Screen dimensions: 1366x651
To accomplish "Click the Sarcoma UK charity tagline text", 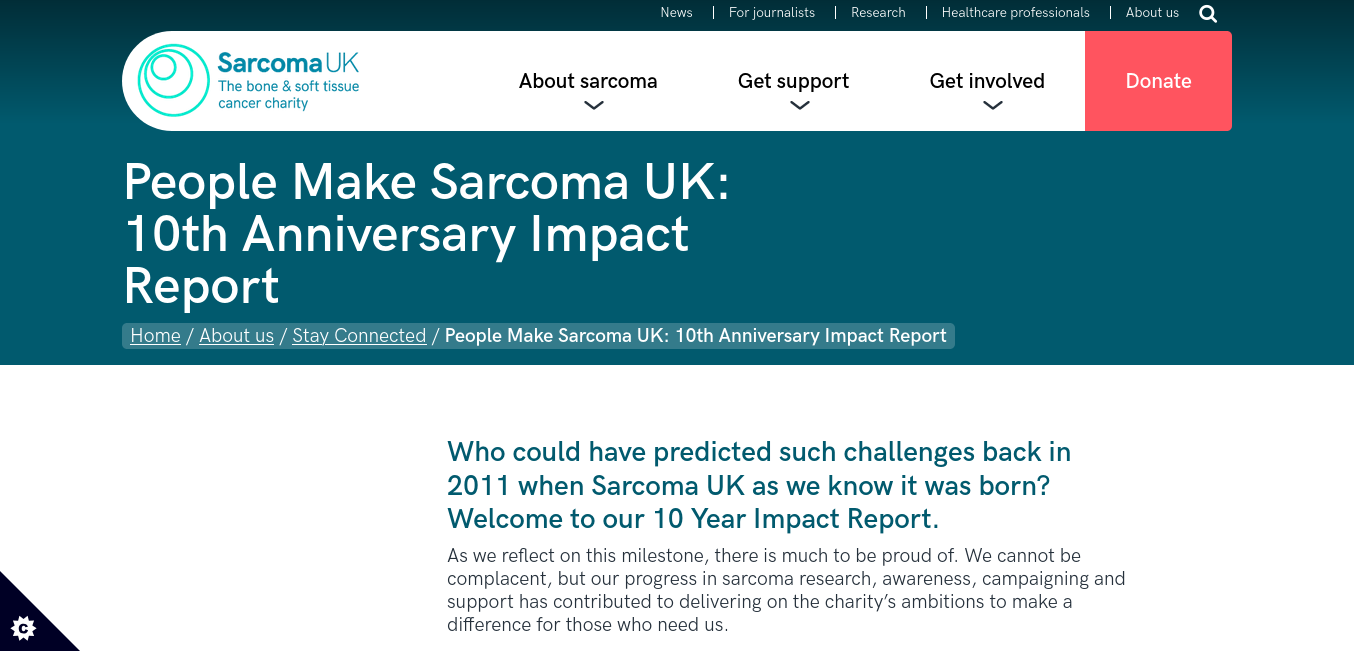I will click(288, 95).
